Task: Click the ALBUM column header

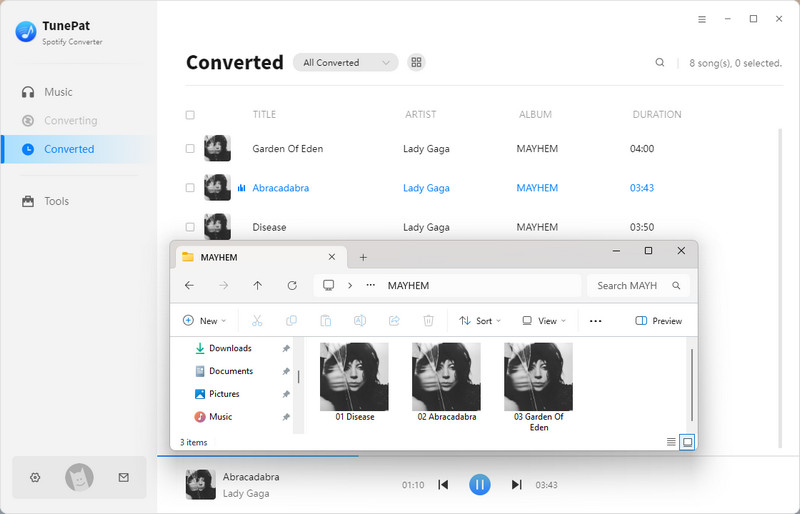Action: coord(535,114)
